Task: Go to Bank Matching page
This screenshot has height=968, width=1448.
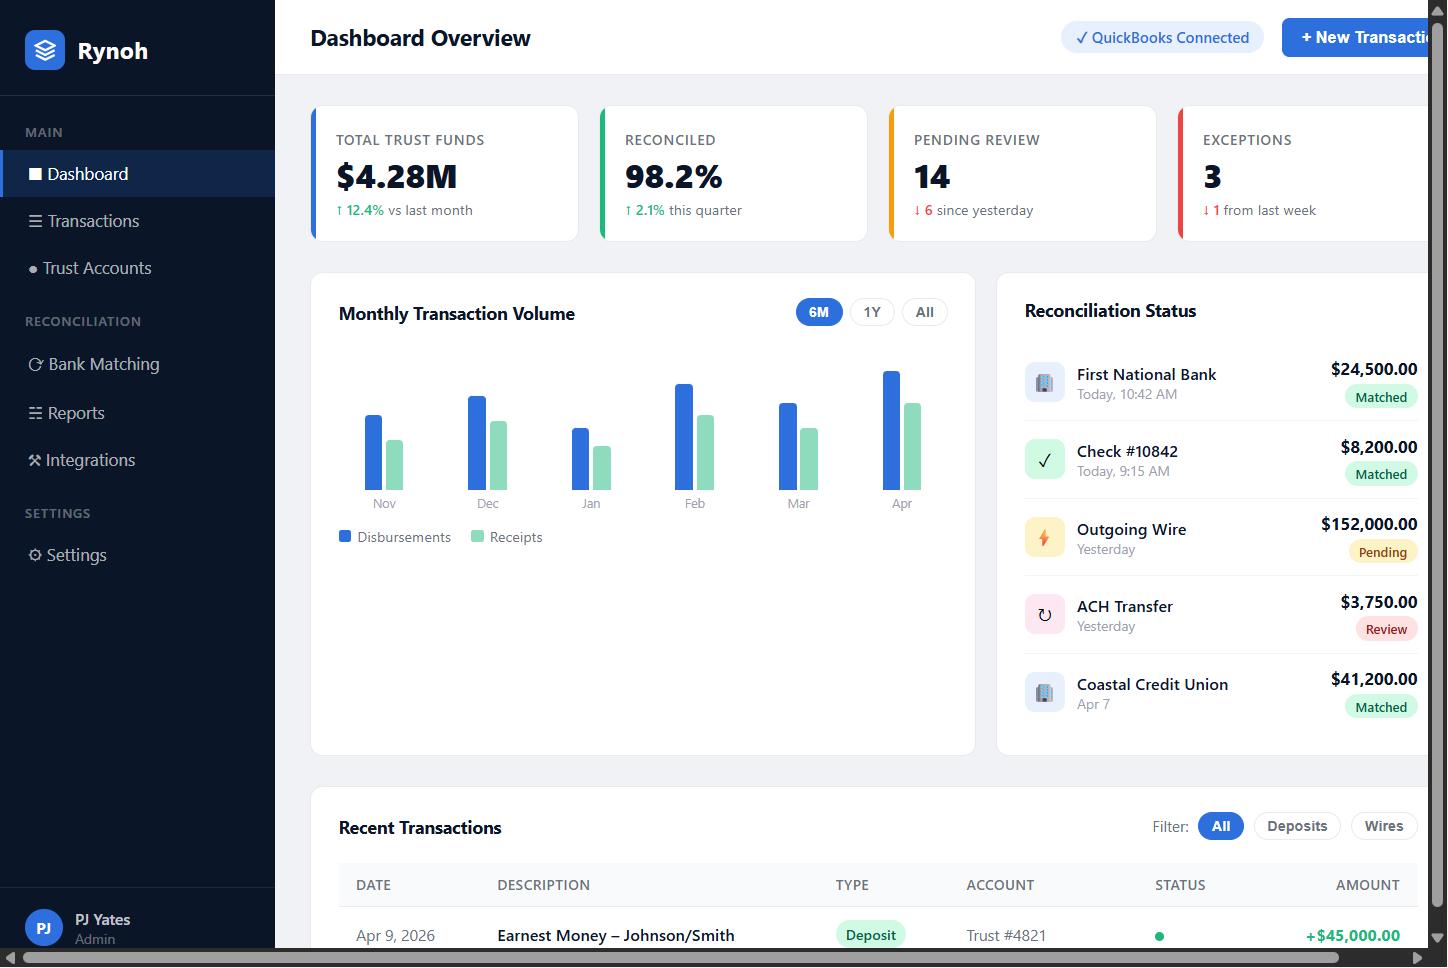Action: (x=137, y=364)
